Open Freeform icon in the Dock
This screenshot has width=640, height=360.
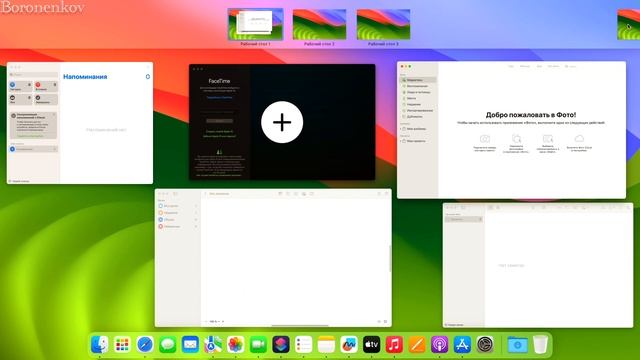pos(349,345)
